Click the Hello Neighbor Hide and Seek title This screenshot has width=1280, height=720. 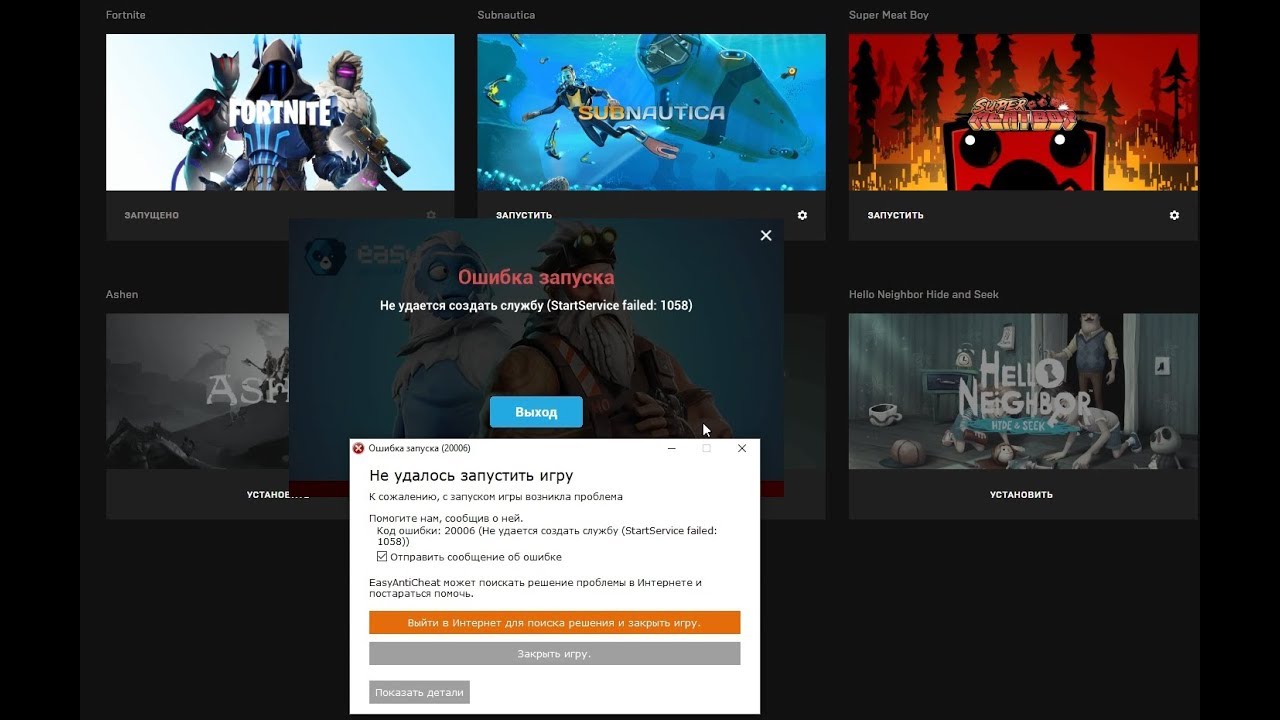(x=924, y=294)
